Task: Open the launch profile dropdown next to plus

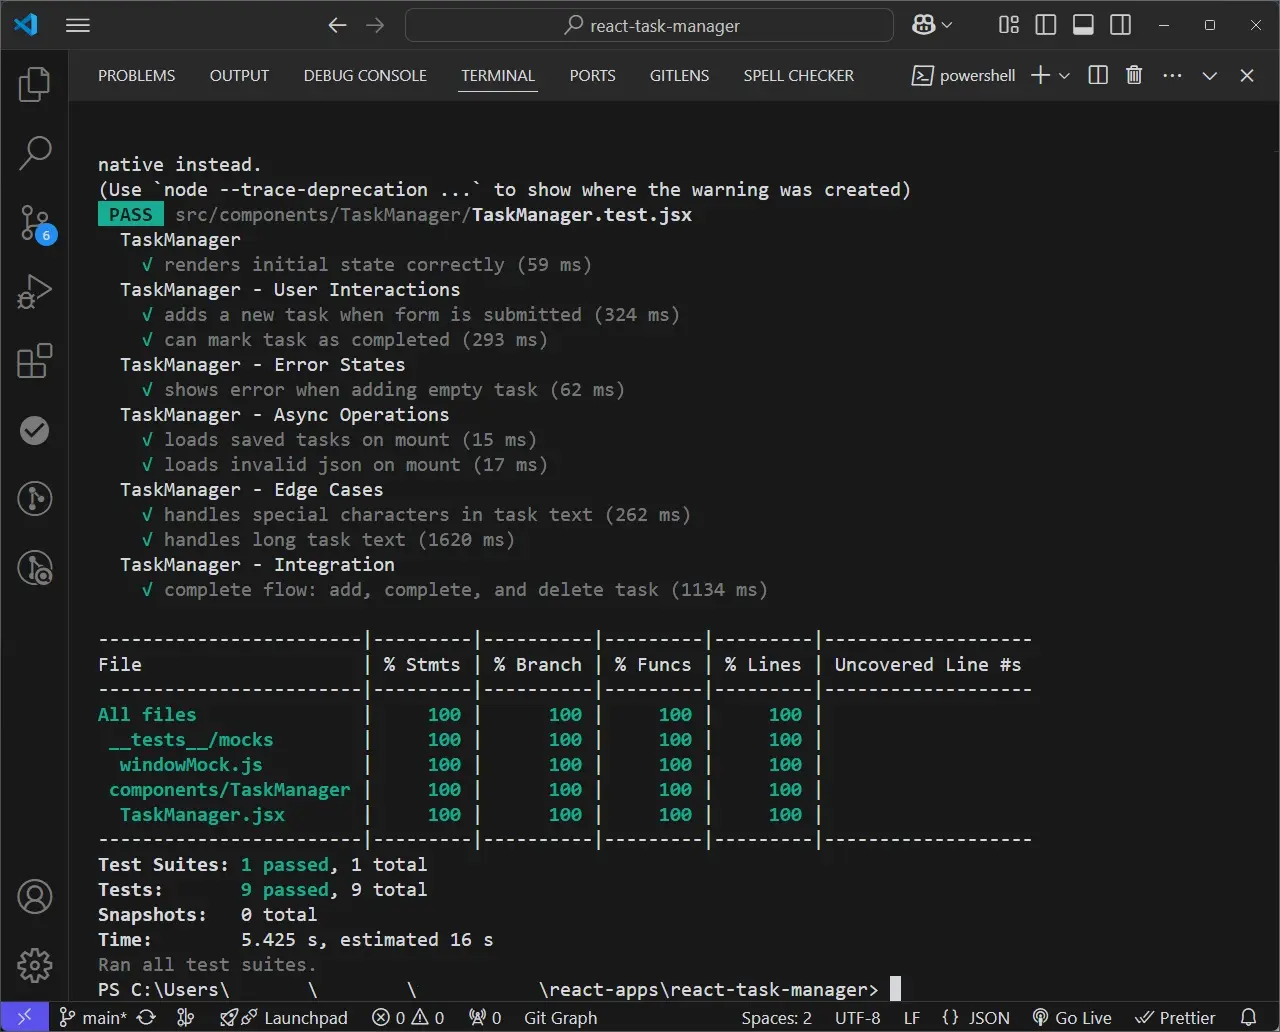Action: pyautogui.click(x=1064, y=76)
